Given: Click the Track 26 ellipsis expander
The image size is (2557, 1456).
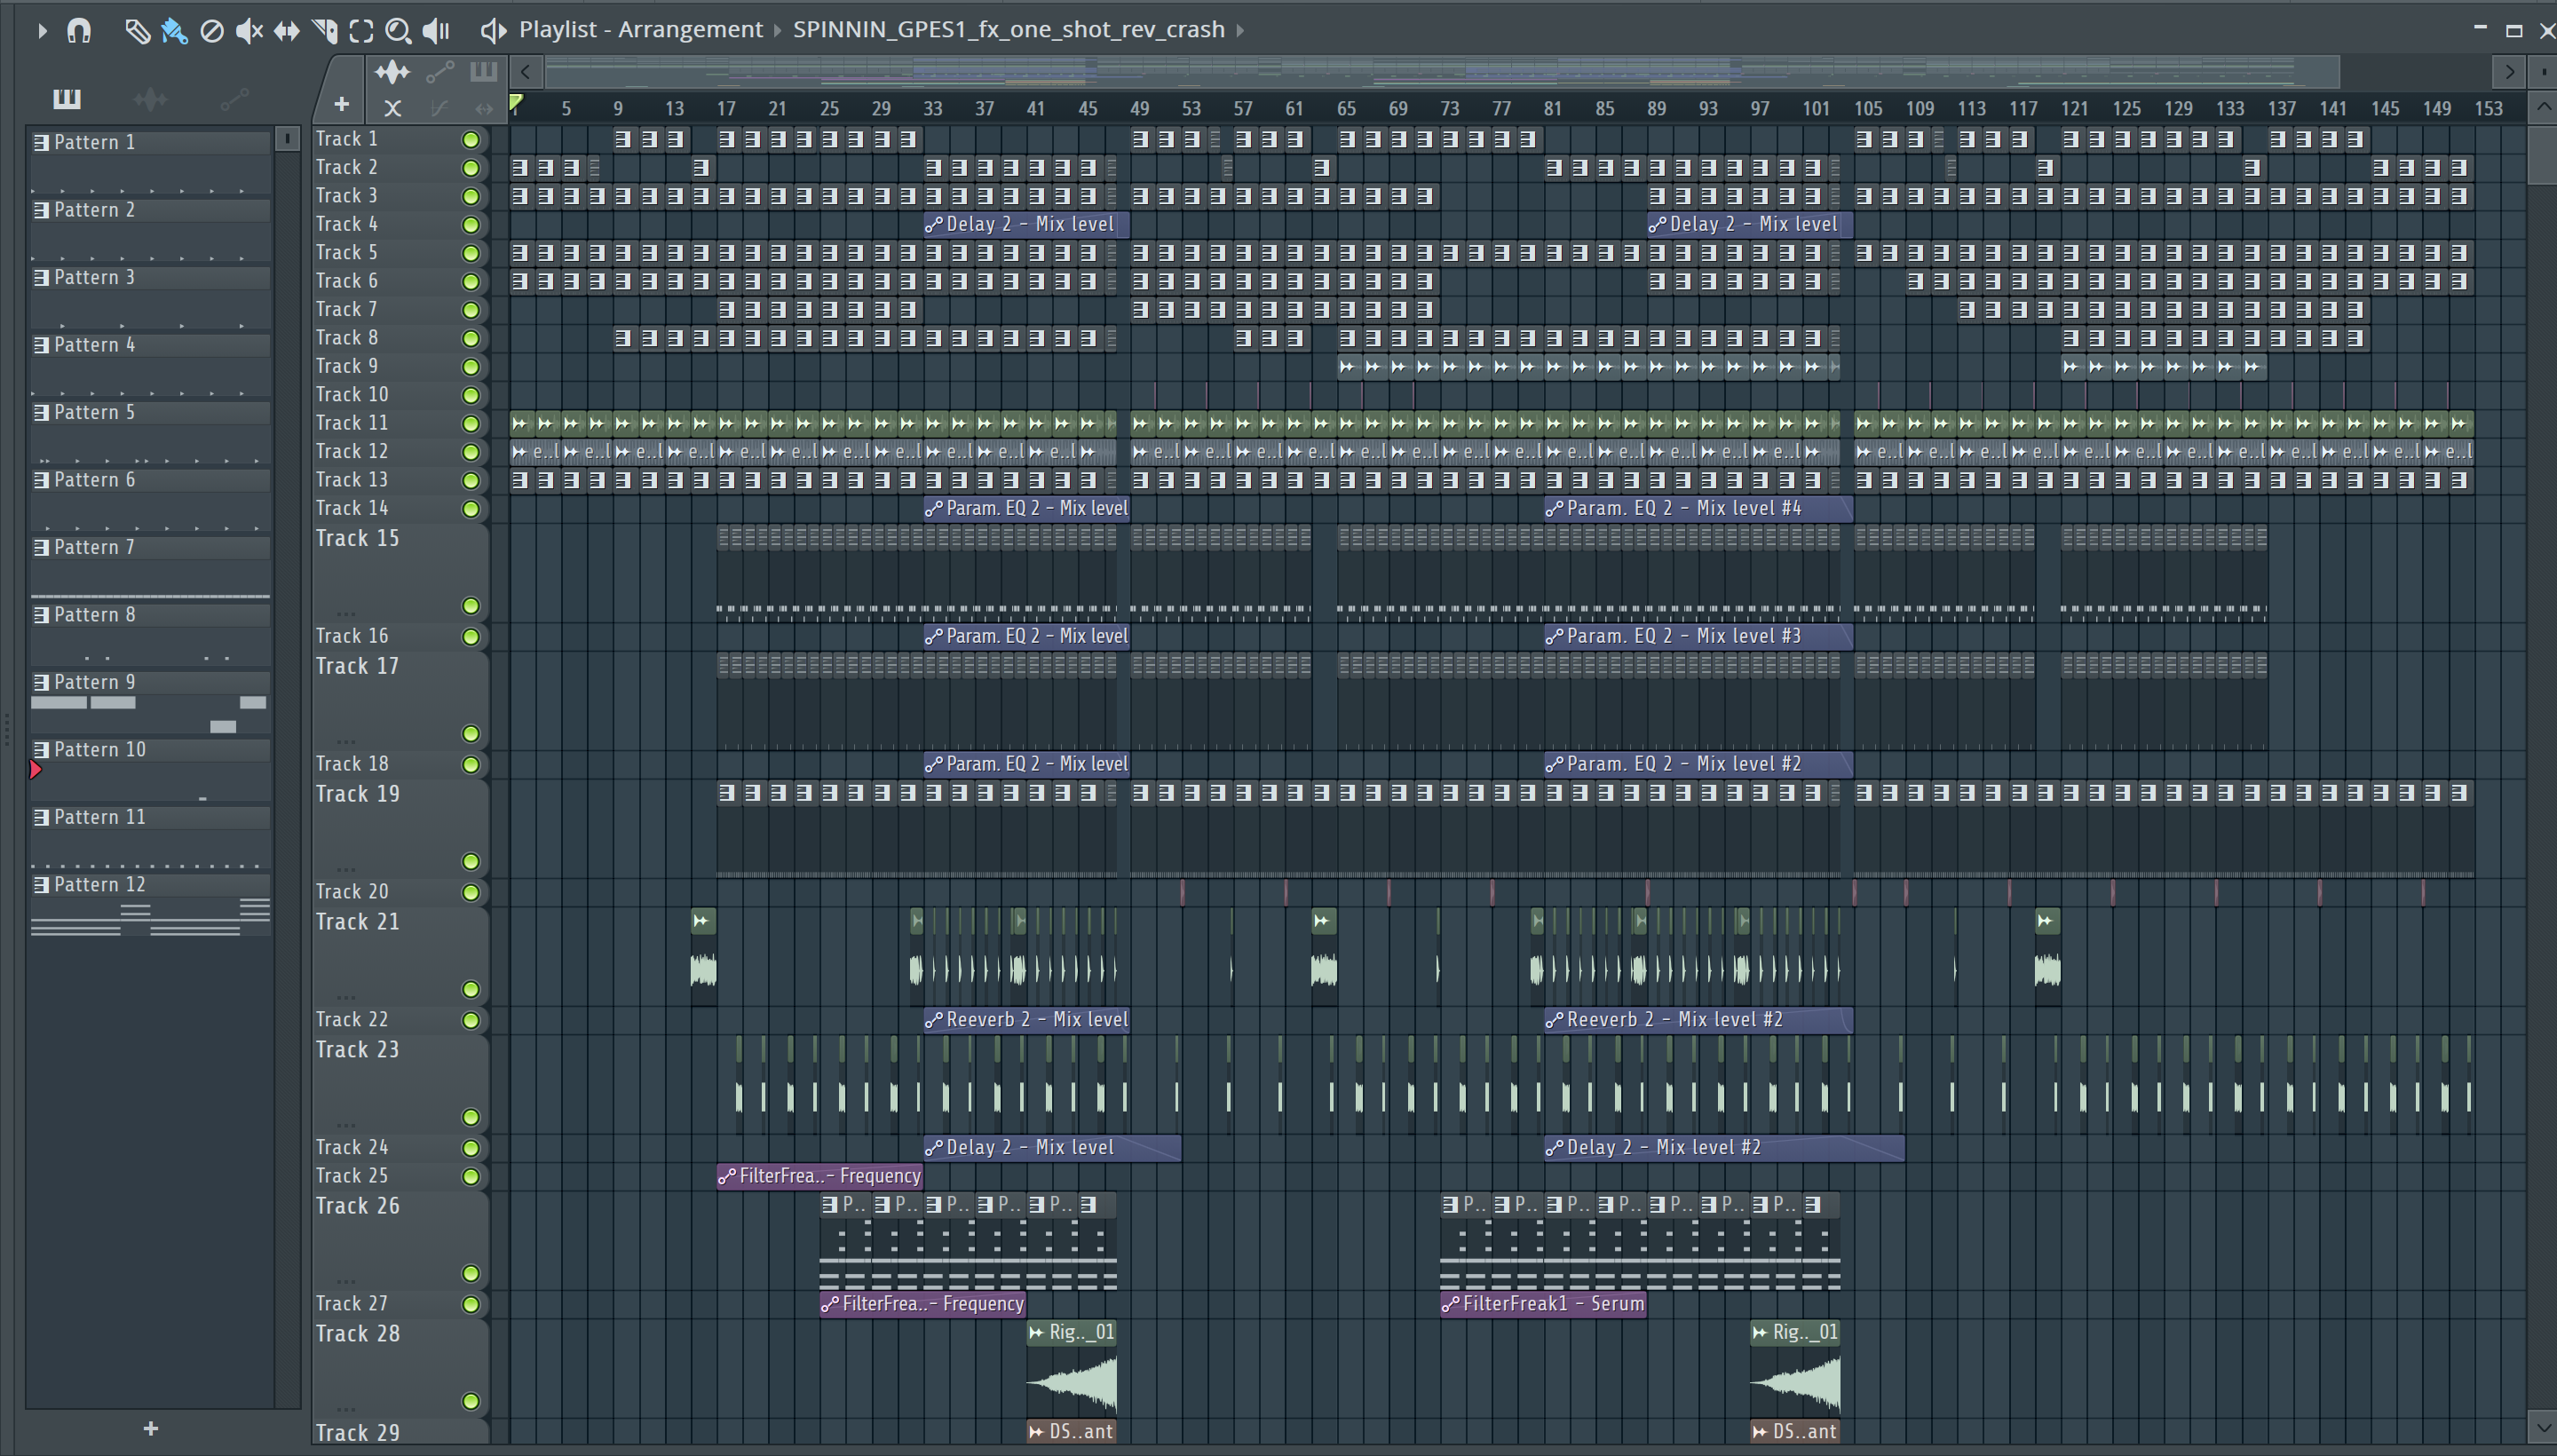Looking at the screenshot, I should tap(346, 1280).
